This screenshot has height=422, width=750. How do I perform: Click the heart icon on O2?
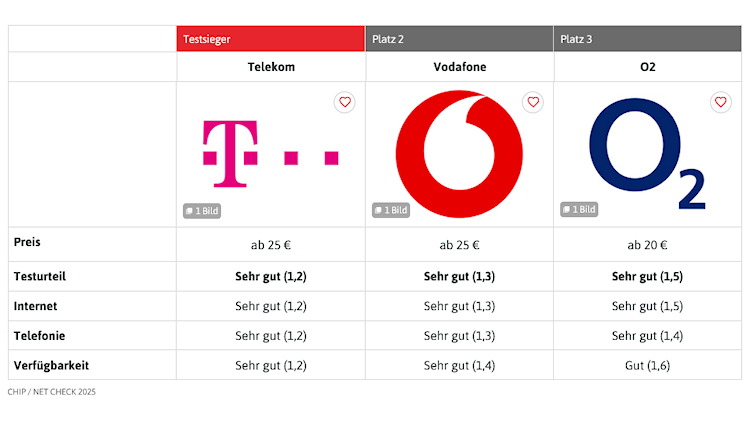721,102
